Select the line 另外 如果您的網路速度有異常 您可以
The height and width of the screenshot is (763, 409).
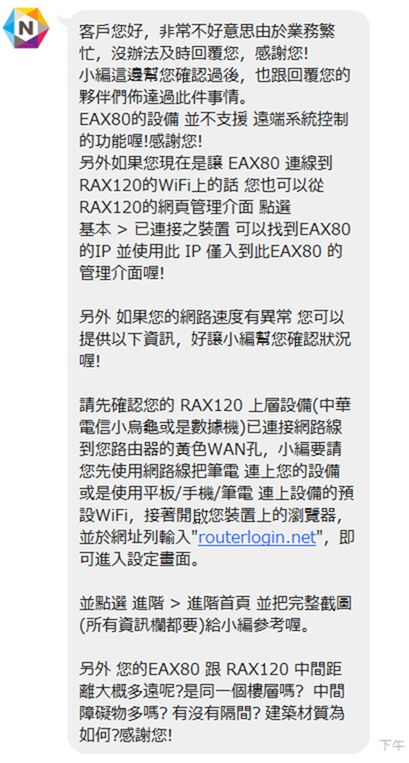coord(212,318)
